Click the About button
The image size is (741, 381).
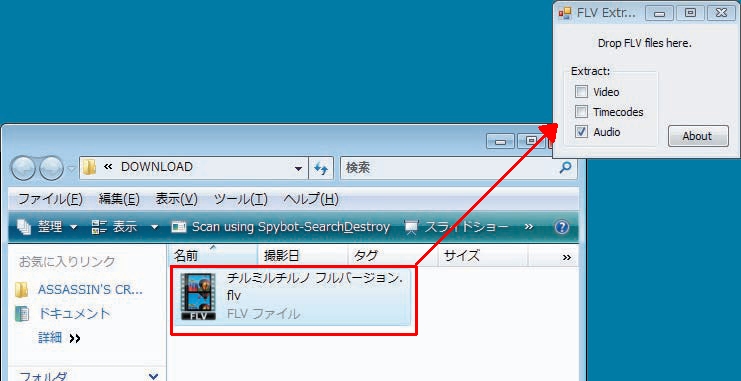tap(698, 136)
